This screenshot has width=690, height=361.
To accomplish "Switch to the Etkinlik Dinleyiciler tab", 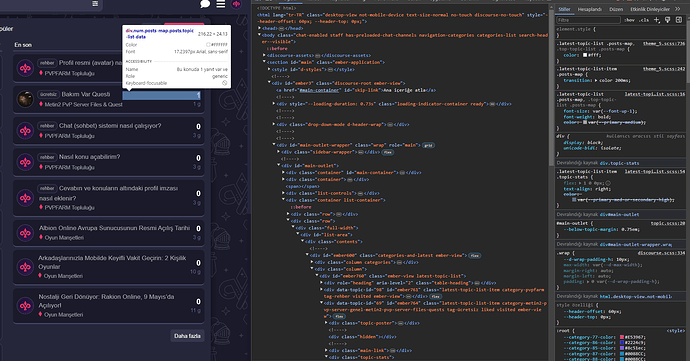I will tap(650, 9).
